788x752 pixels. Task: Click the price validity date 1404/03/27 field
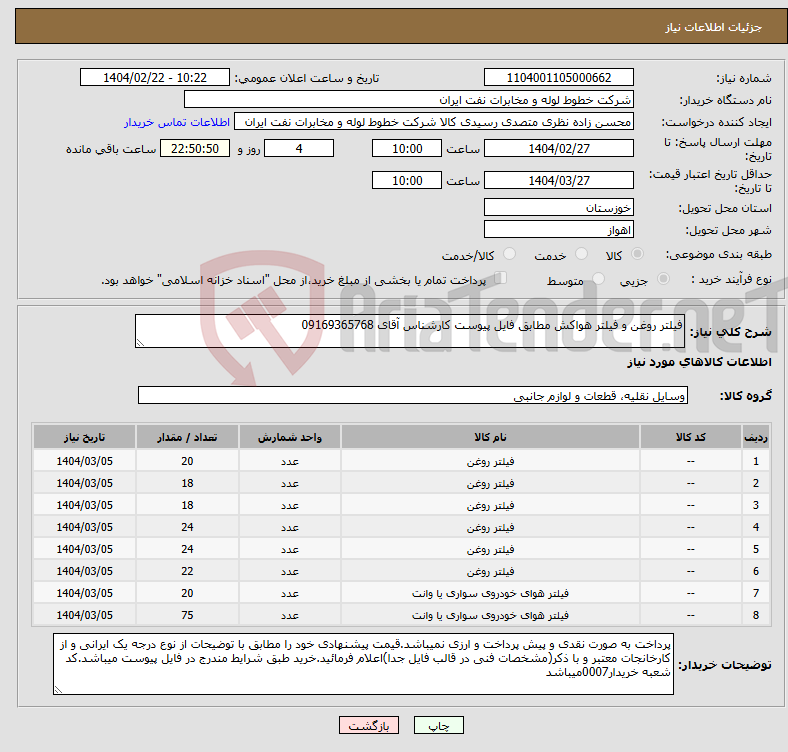pos(558,180)
